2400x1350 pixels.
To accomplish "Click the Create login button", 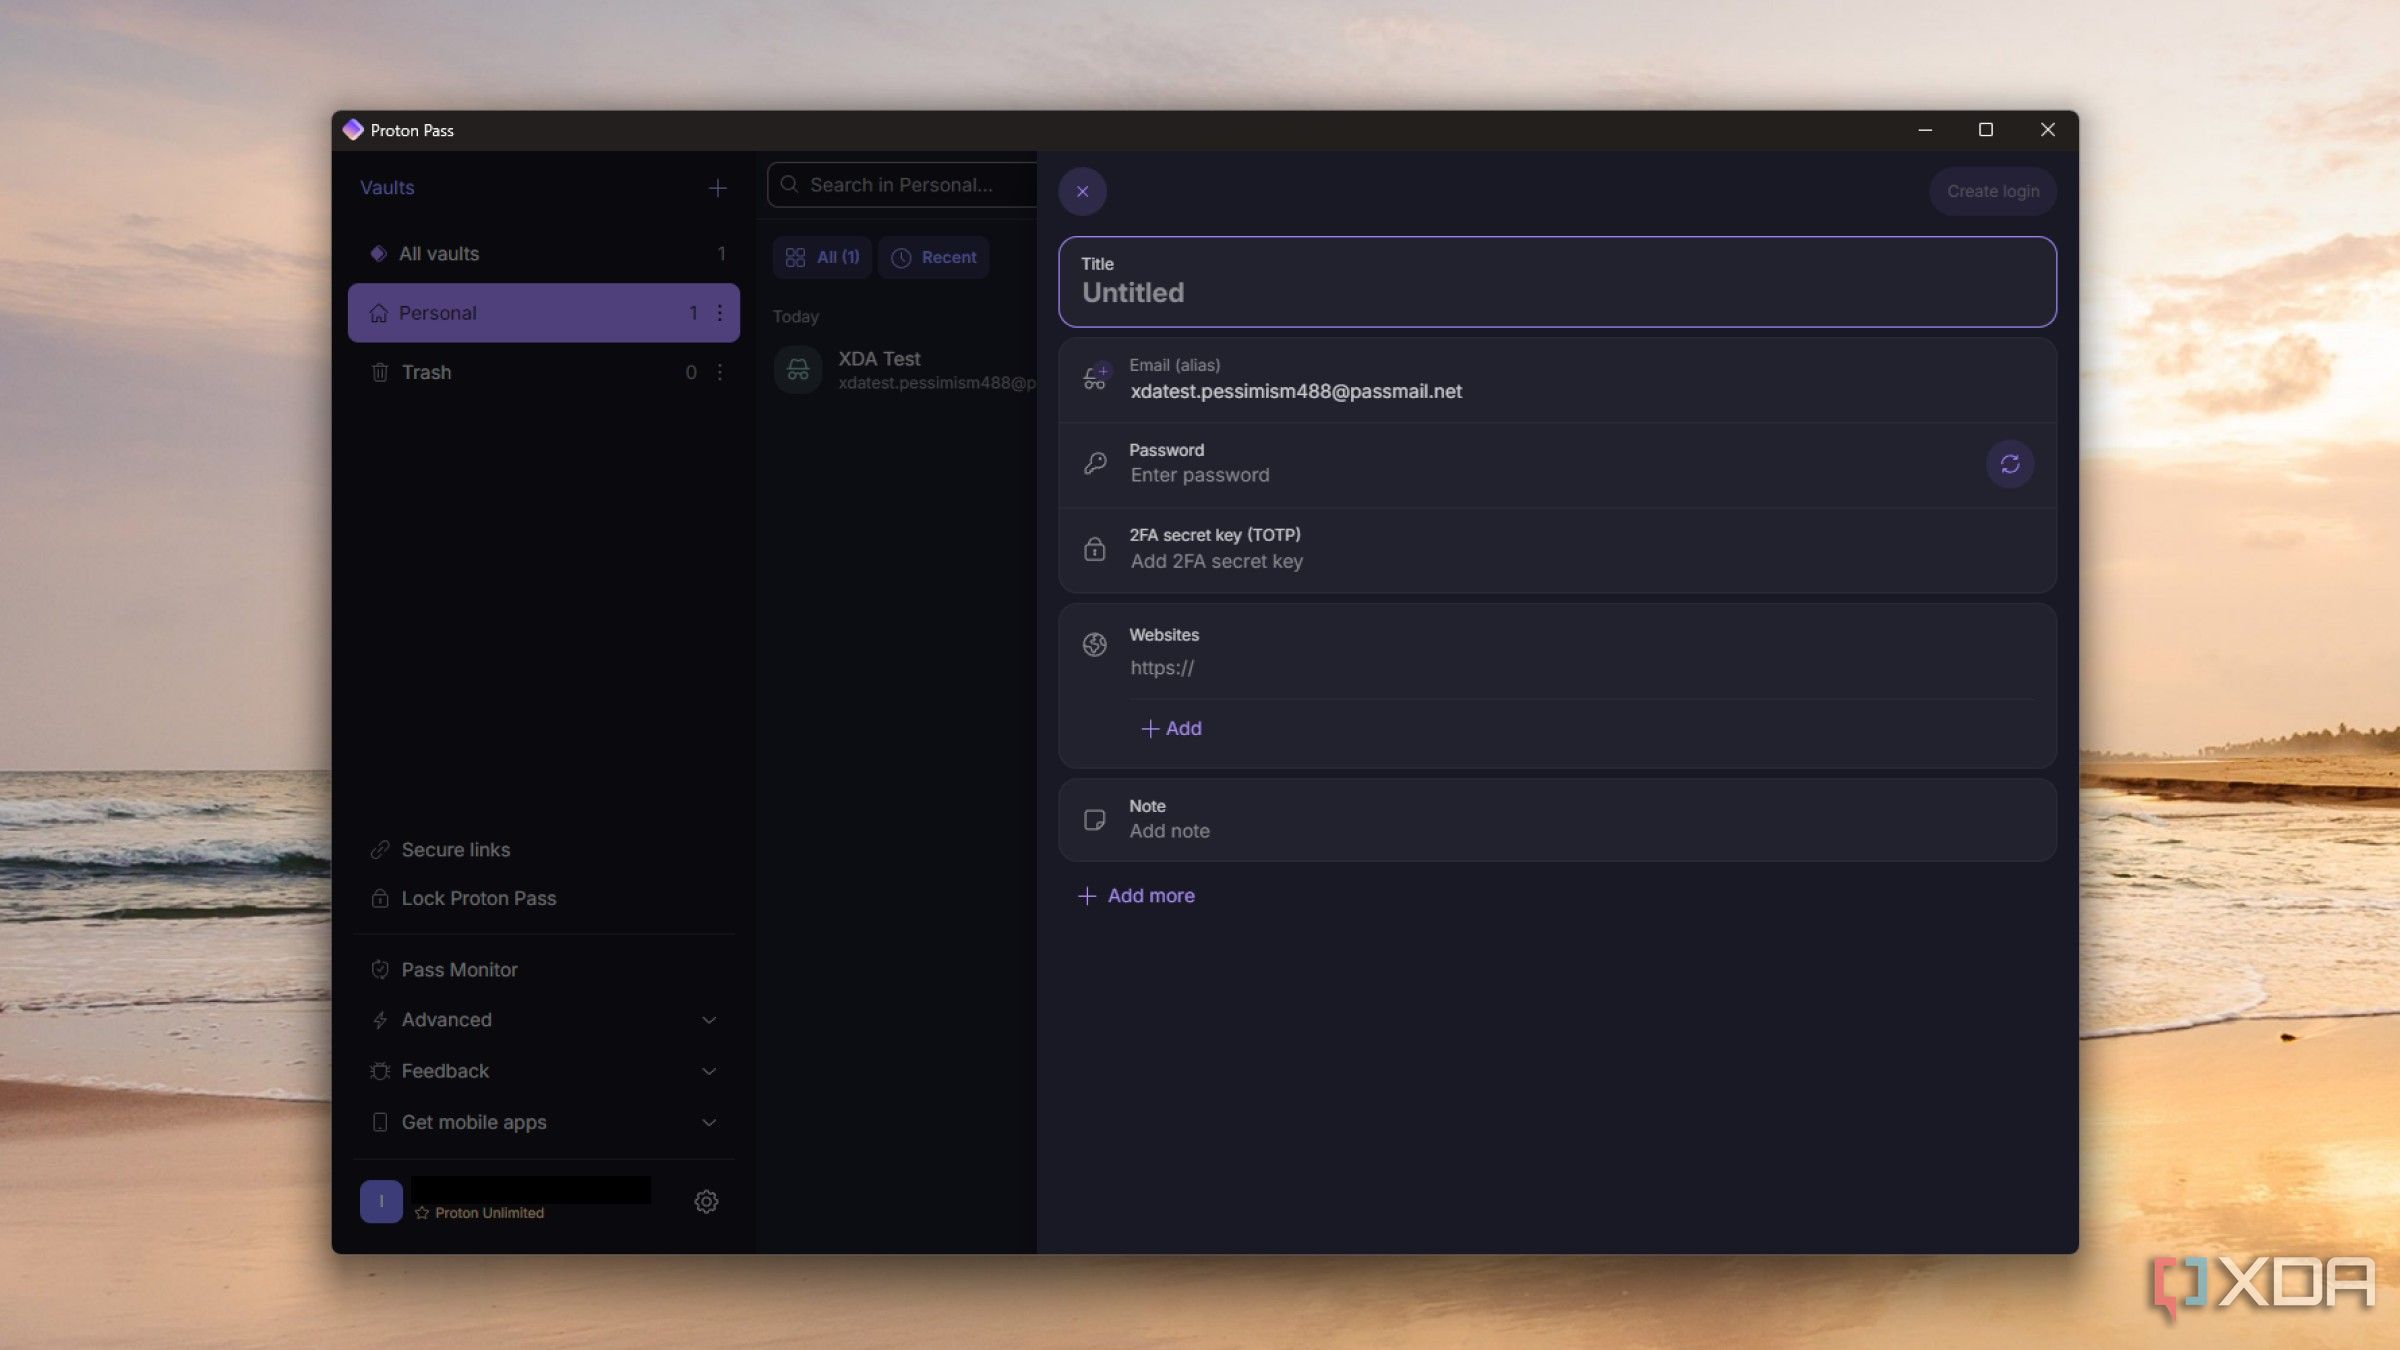I will click(x=1992, y=192).
